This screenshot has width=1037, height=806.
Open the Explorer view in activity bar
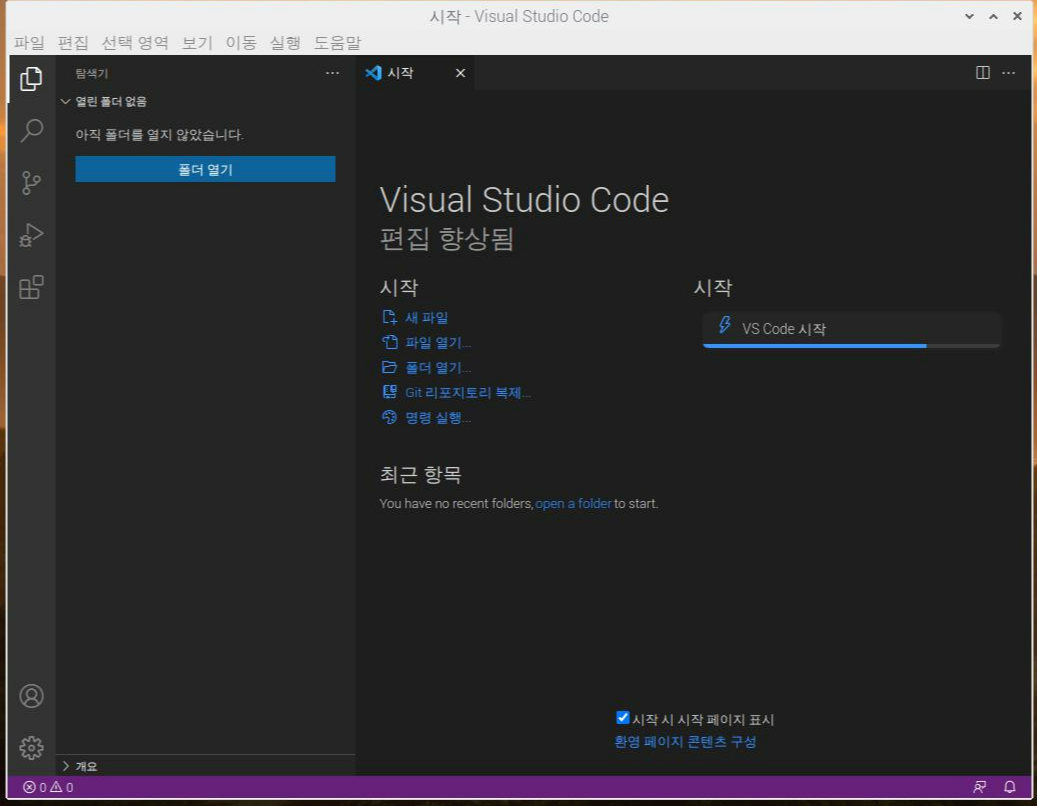(31, 79)
